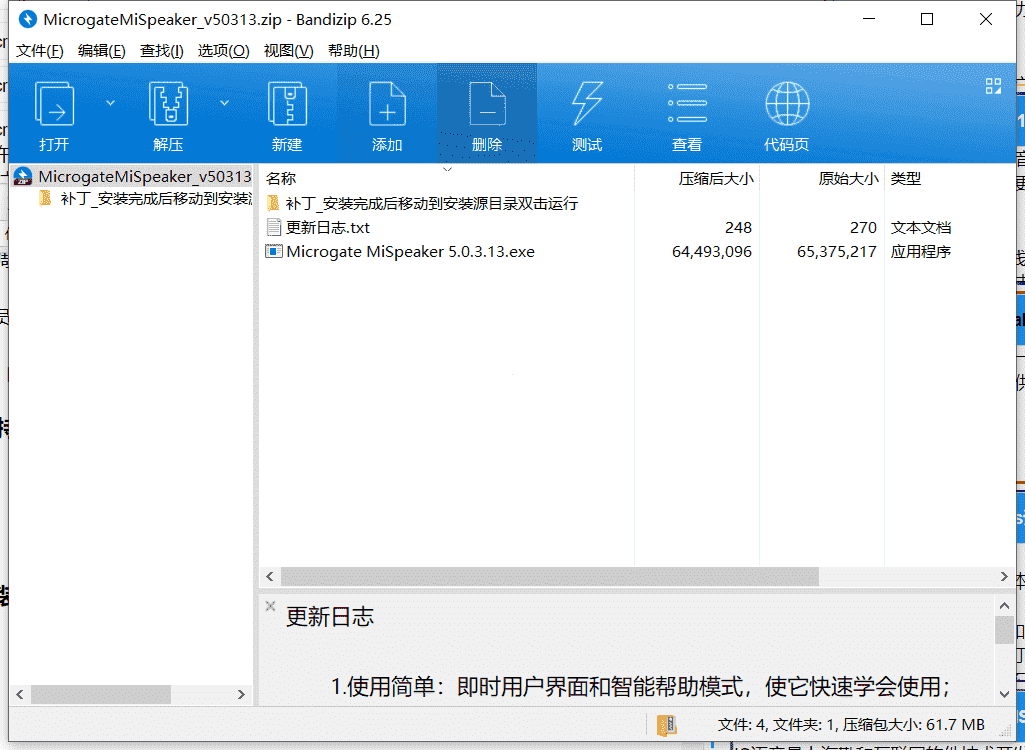Image resolution: width=1025 pixels, height=750 pixels.
Task: Click the Add (添加) toolbar icon
Action: pyautogui.click(x=387, y=103)
